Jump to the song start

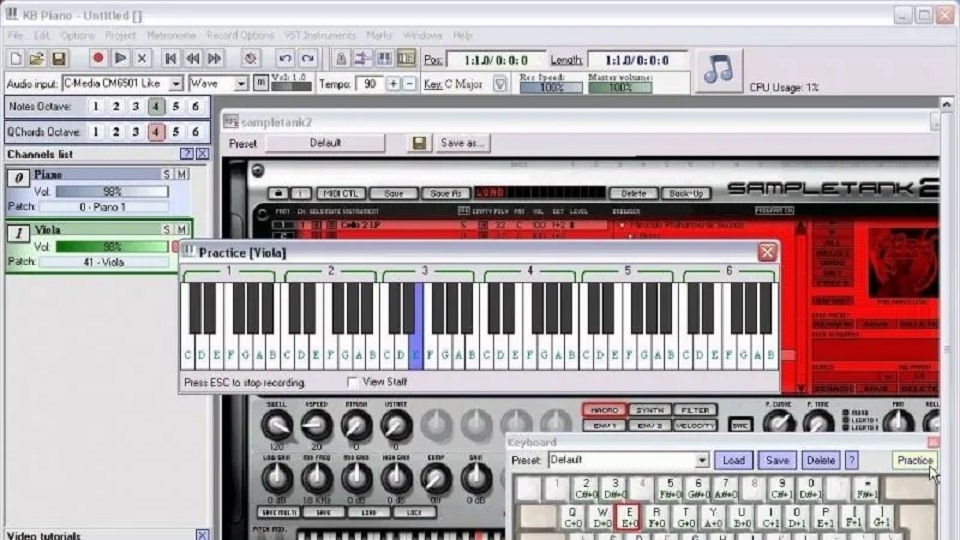[x=171, y=58]
